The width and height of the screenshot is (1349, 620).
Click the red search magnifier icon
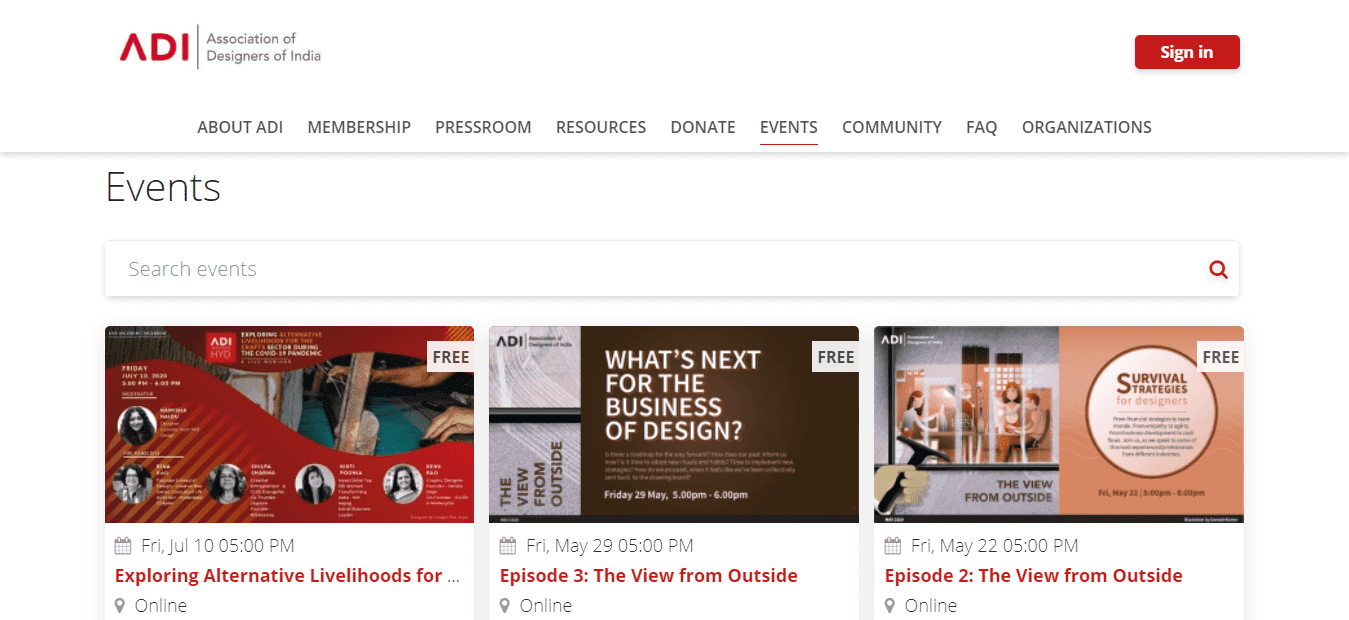point(1218,269)
